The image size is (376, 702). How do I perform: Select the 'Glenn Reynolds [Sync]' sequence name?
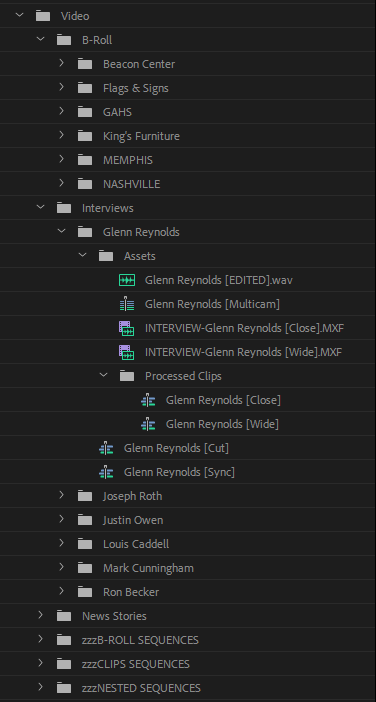pyautogui.click(x=179, y=473)
